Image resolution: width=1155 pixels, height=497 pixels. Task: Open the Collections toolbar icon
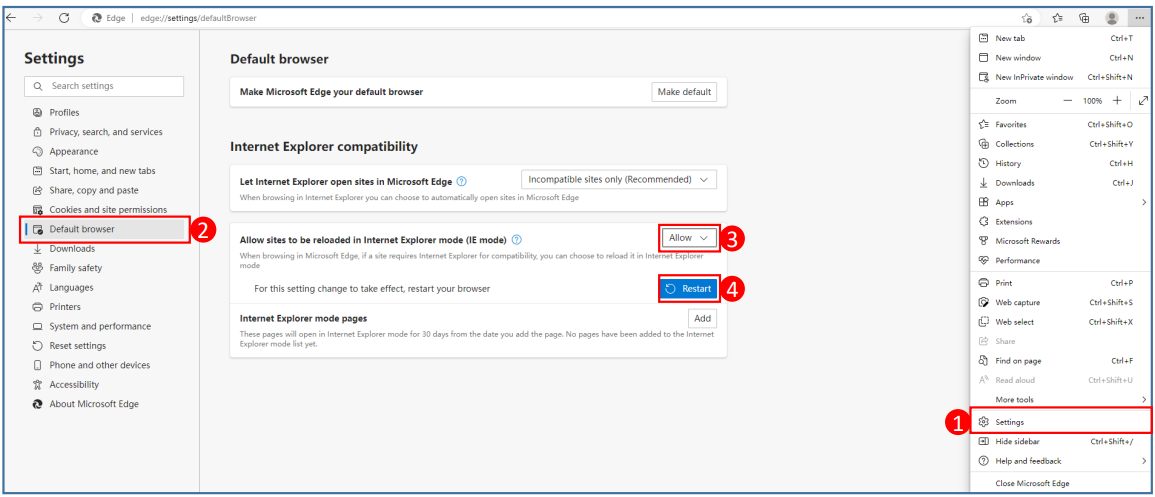click(x=1084, y=18)
